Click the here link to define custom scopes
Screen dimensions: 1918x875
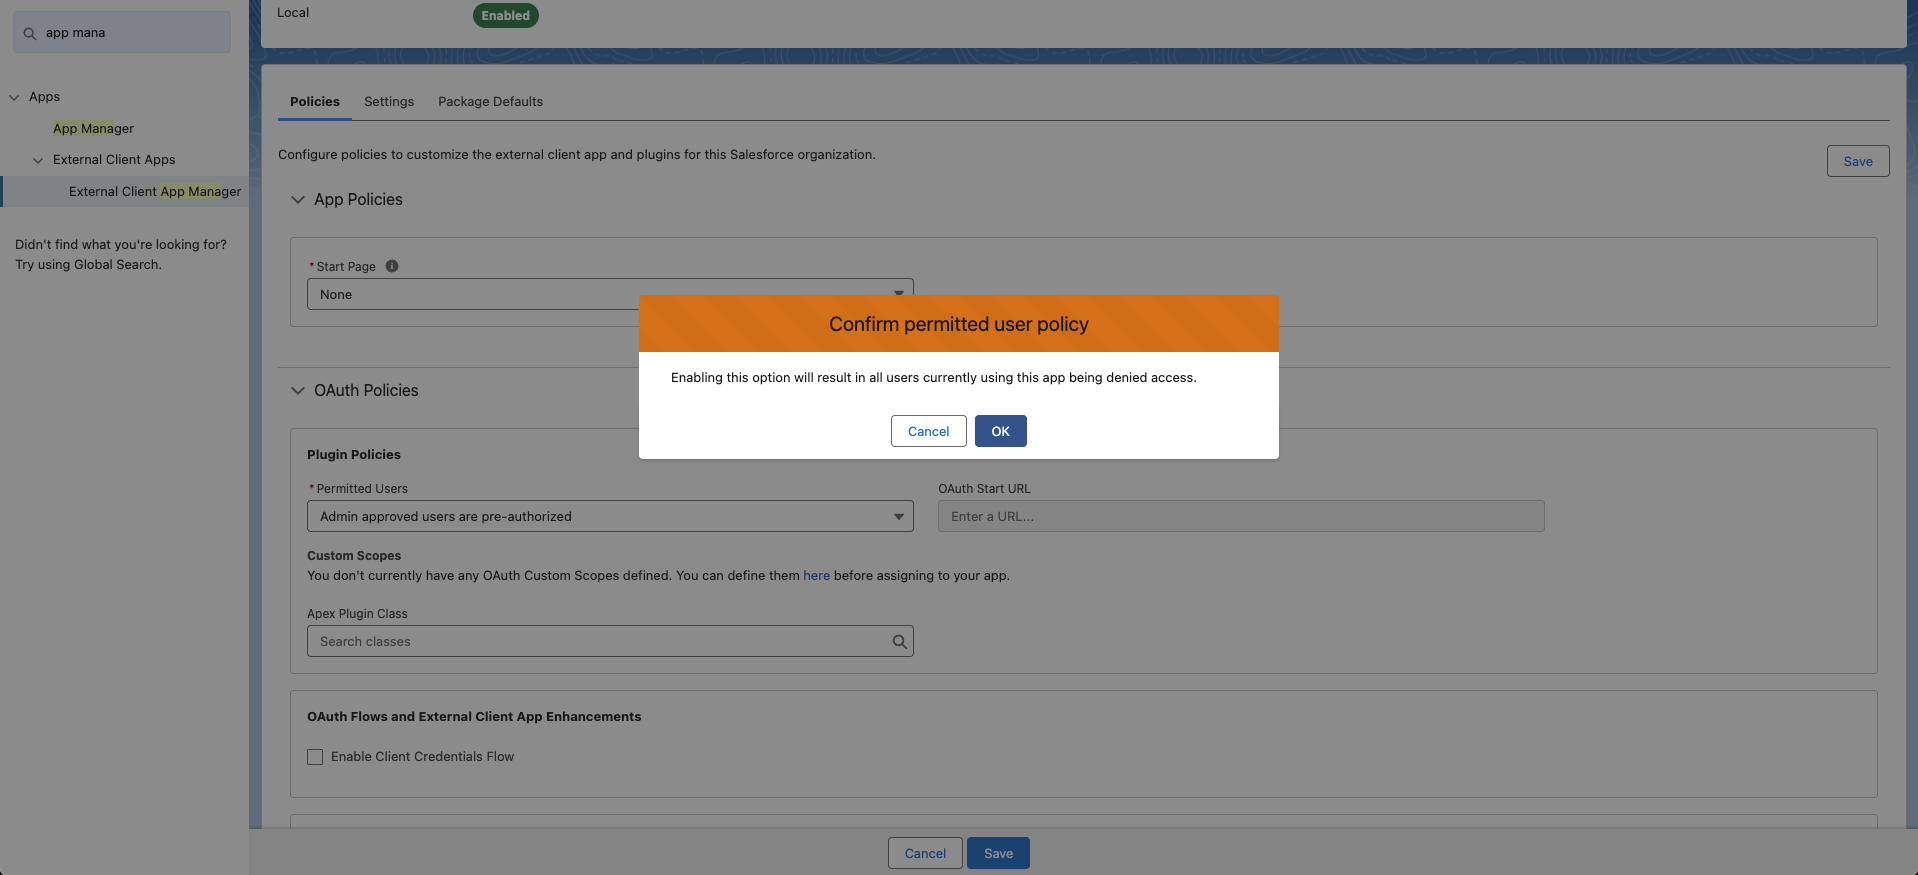click(817, 576)
